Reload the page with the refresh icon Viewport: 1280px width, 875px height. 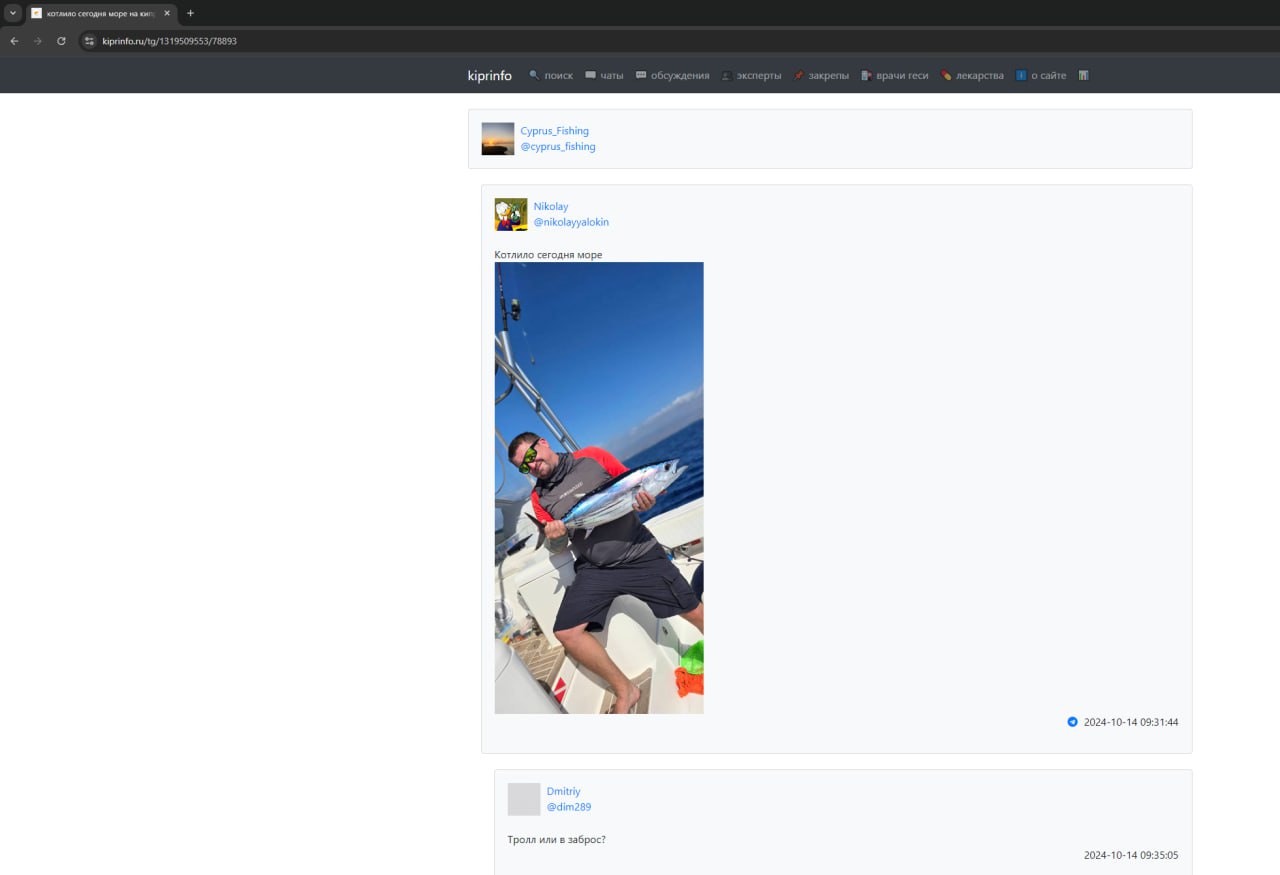61,41
